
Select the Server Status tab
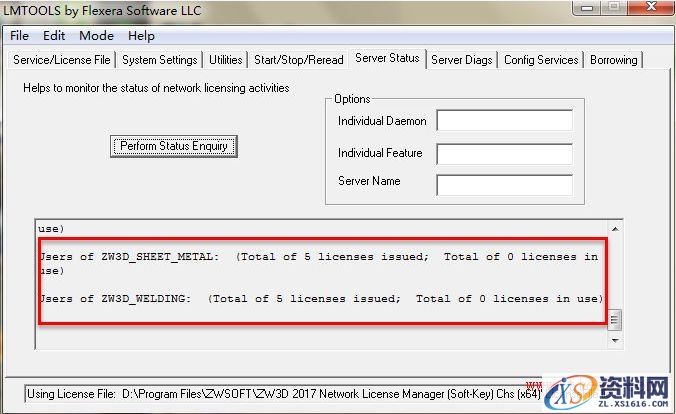387,59
